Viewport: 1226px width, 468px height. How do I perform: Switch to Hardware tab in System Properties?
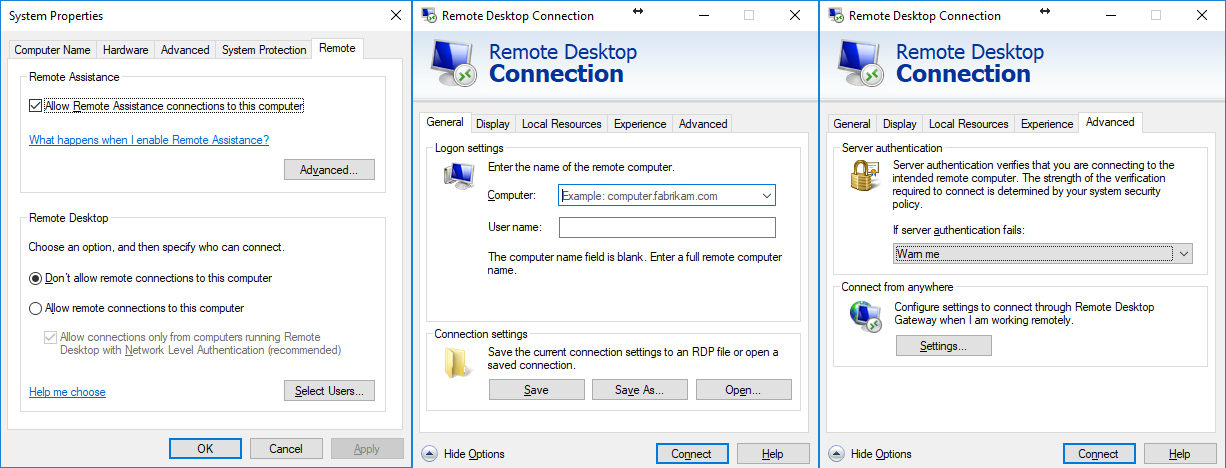126,50
